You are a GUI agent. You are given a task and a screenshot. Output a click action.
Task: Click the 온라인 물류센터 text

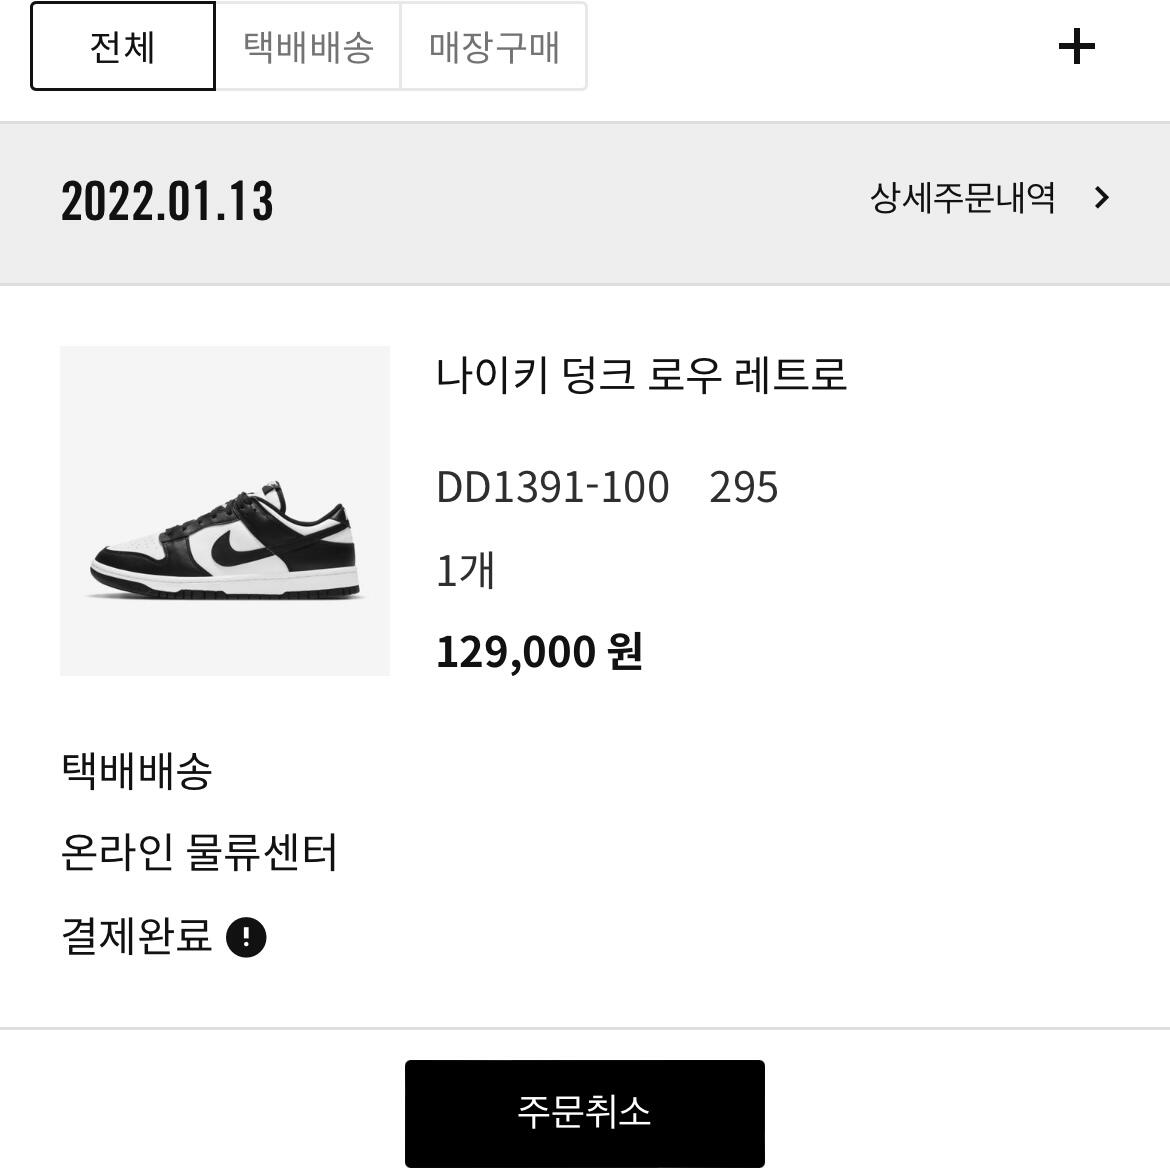[x=198, y=853]
